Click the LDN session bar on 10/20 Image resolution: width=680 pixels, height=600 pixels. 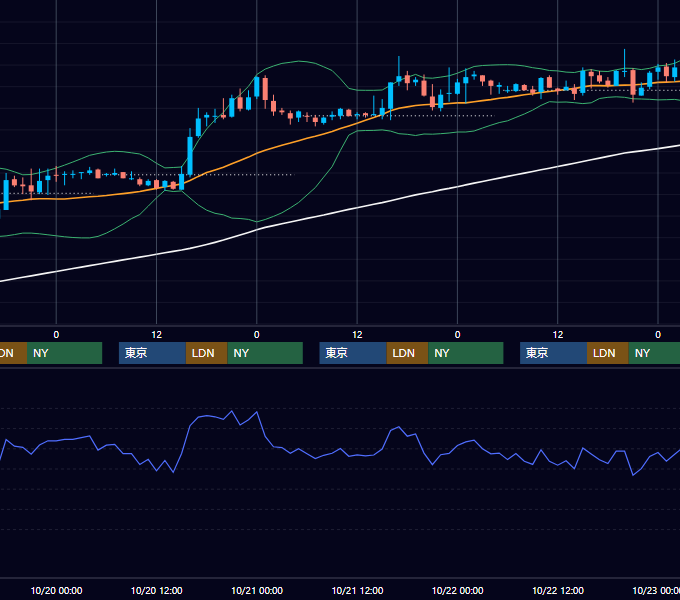pyautogui.click(x=206, y=353)
